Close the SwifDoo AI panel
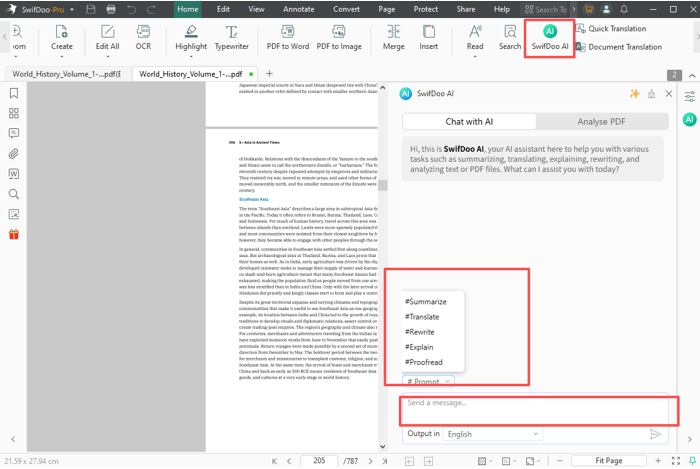Screen dimensions: 700x469 point(669,94)
